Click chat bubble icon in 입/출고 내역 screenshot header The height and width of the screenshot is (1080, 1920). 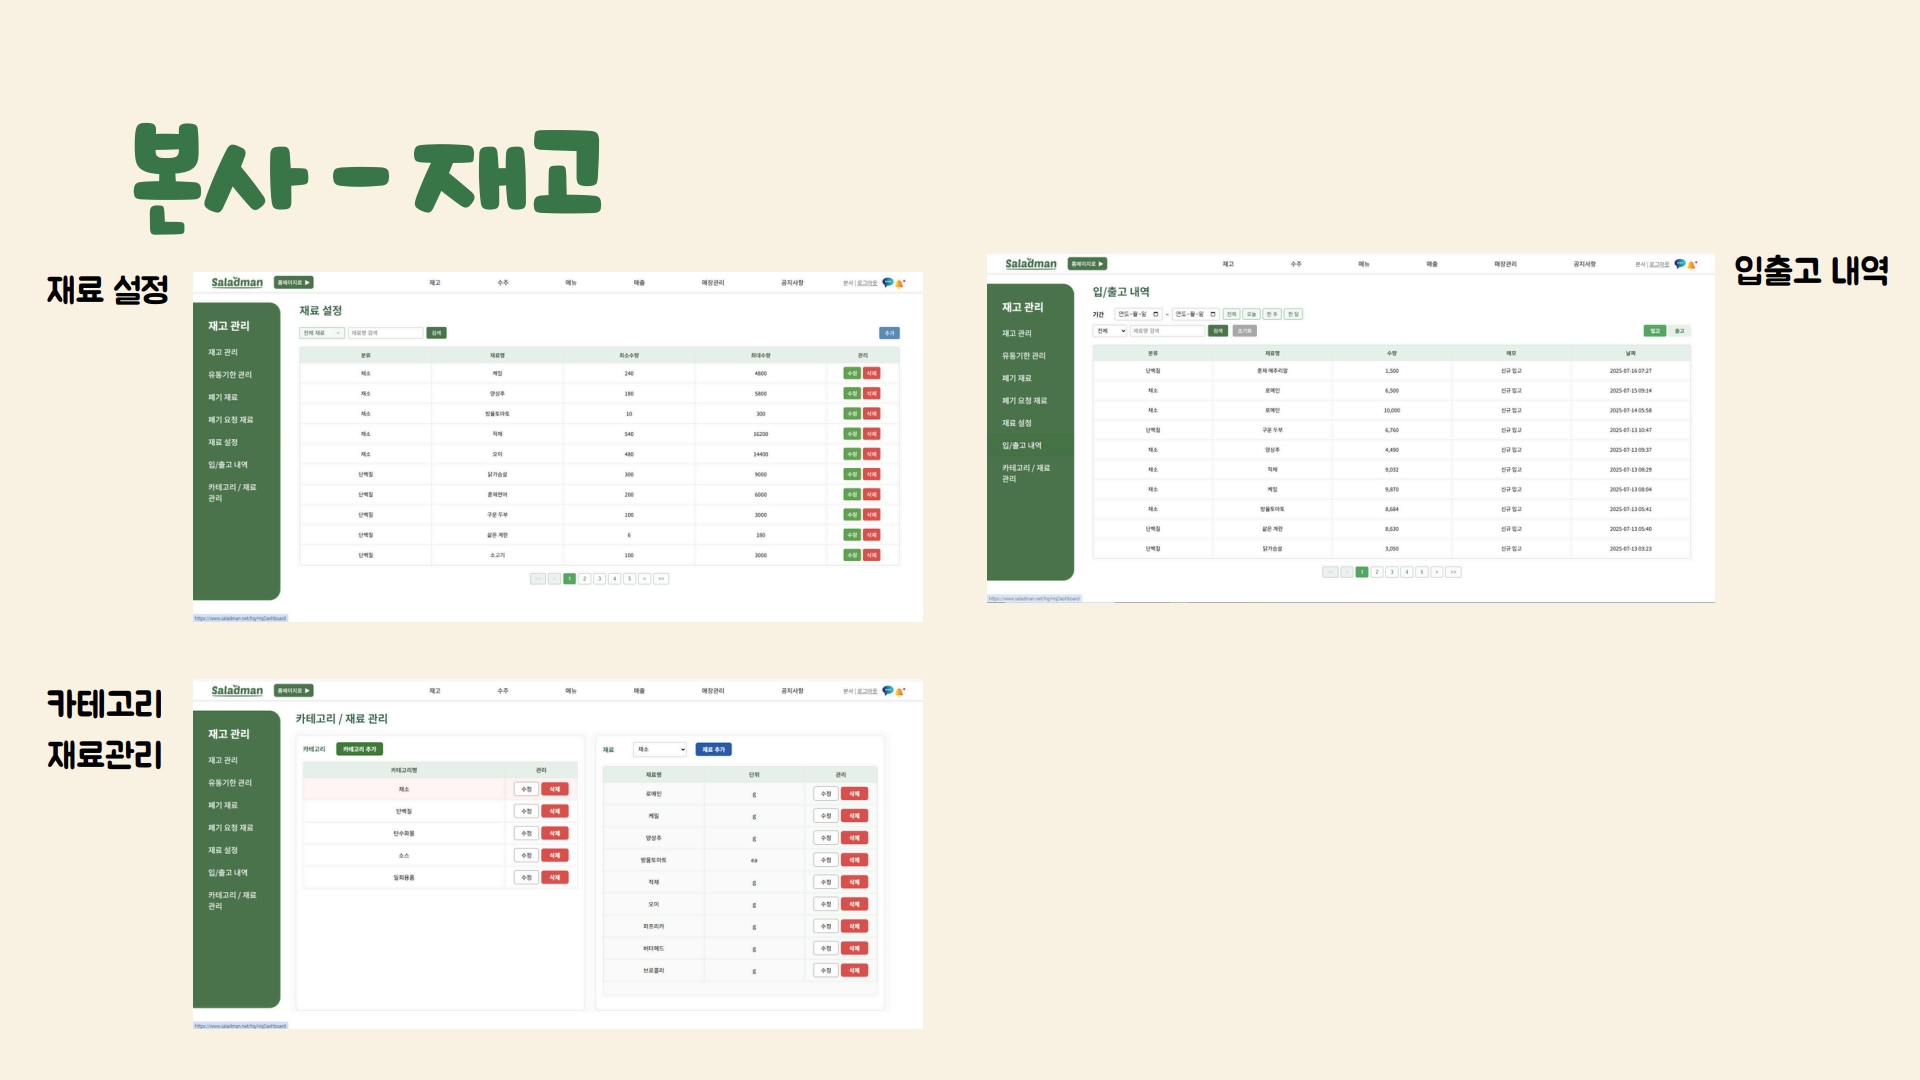pos(1679,264)
